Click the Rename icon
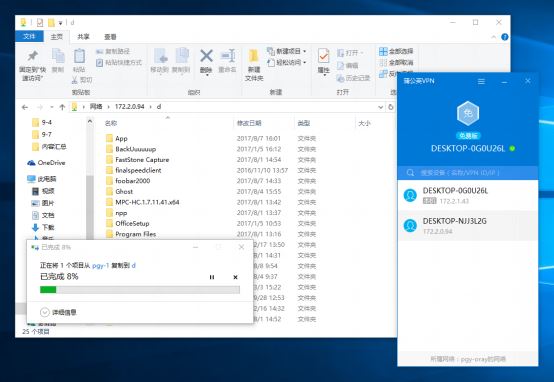Screen dimensions: 554x382 (x=228, y=56)
